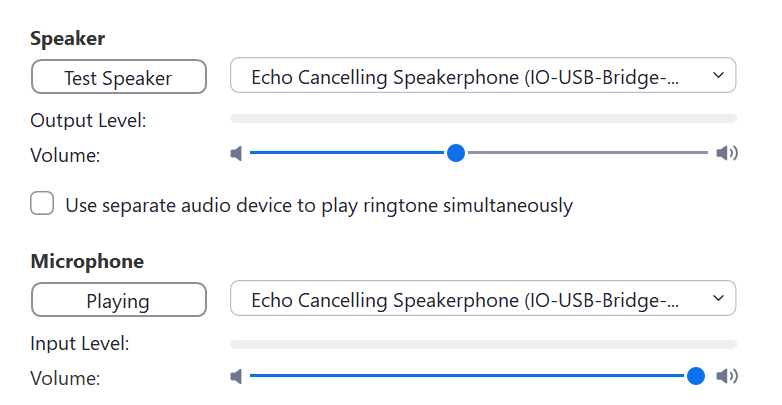Click the gray unfilled part of the Speaker volume track
The height and width of the screenshot is (405, 782).
pyautogui.click(x=590, y=153)
